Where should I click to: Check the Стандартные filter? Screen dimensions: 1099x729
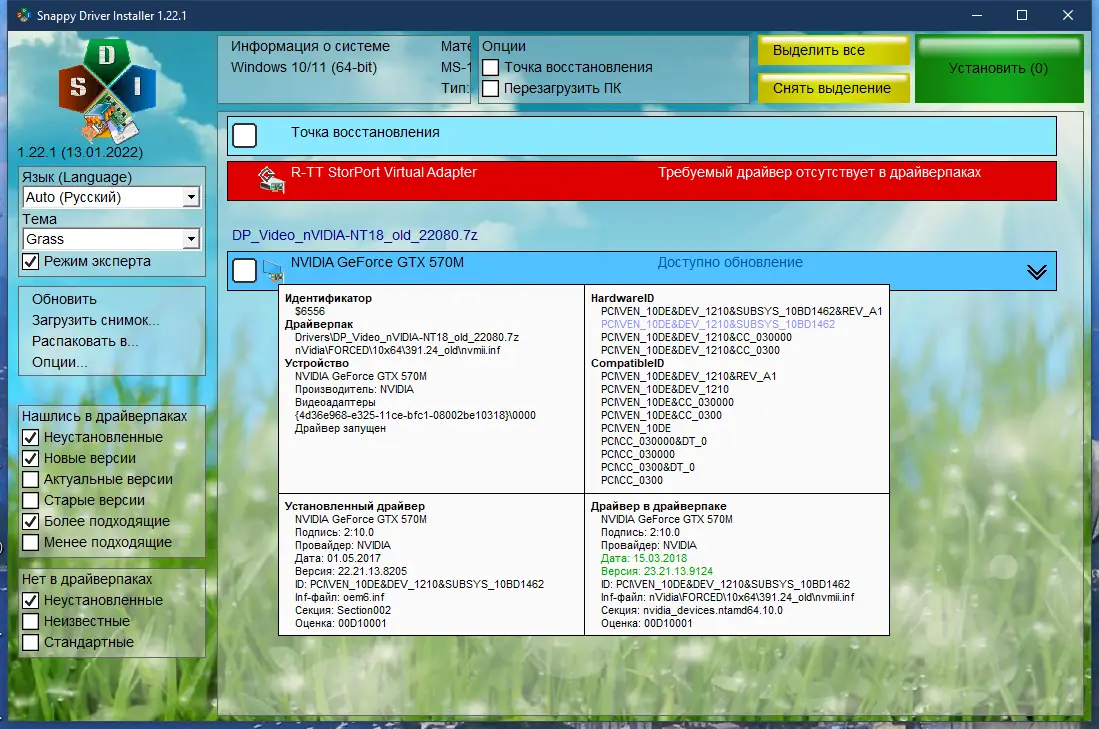[31, 642]
